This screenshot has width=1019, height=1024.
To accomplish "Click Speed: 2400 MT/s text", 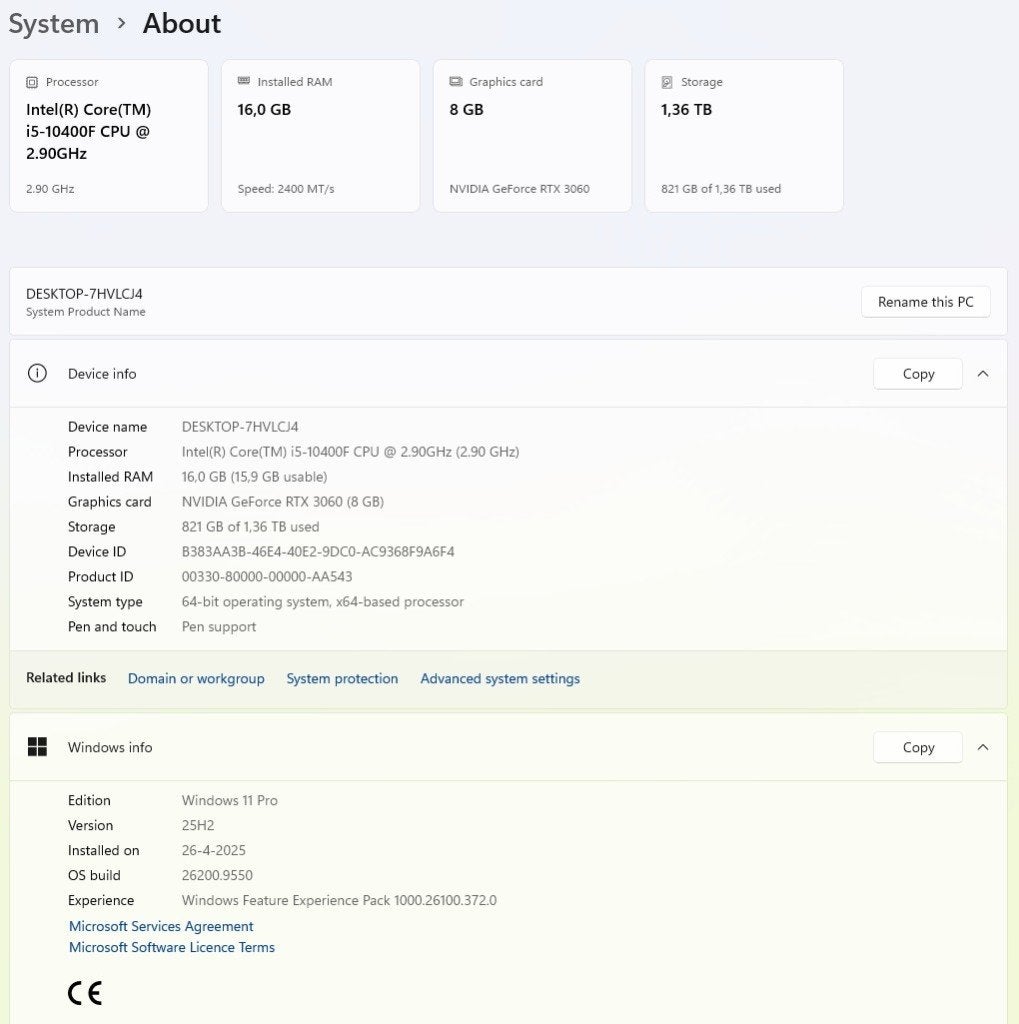I will coord(285,189).
